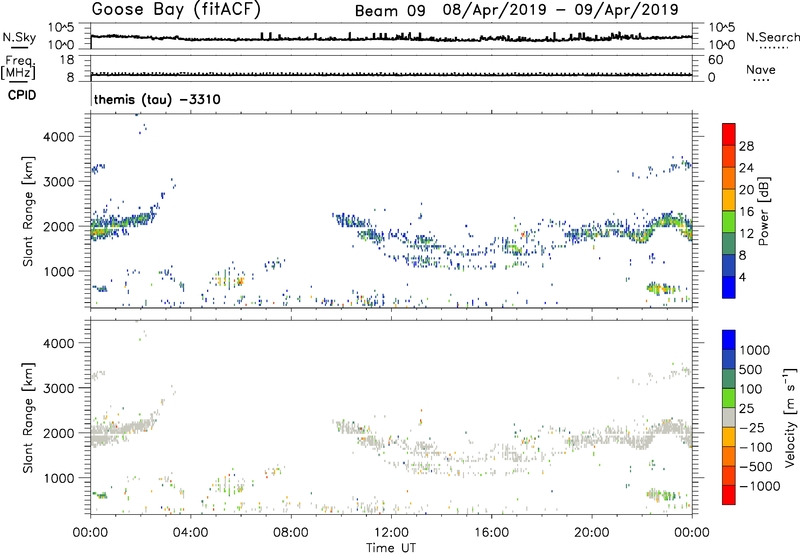The height and width of the screenshot is (554, 800).
Task: Click the 'Slant Range [km]' label of velocity panel
Action: (28, 418)
